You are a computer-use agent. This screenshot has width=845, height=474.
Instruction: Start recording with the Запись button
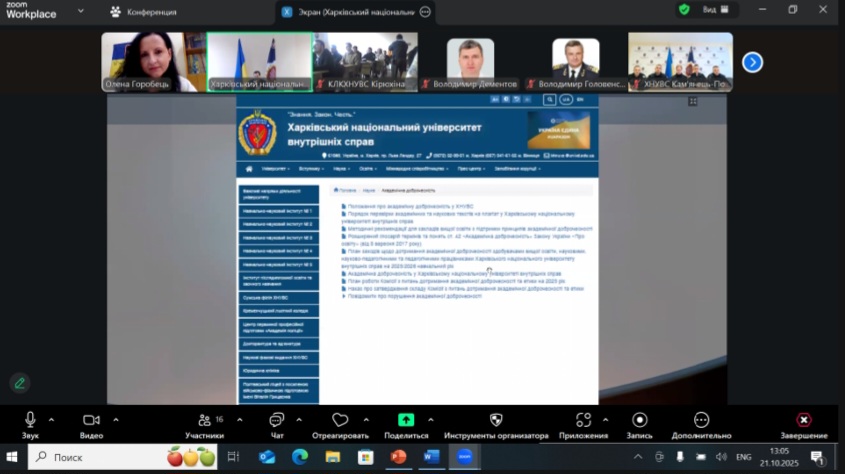pos(639,420)
